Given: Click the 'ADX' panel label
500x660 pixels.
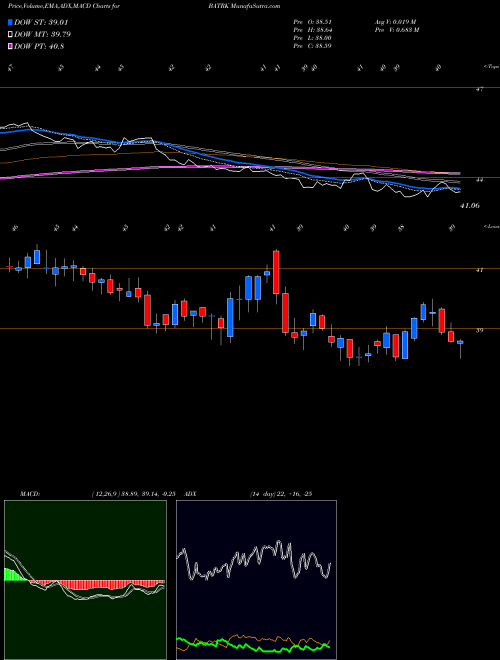Looking at the screenshot, I should (x=191, y=494).
